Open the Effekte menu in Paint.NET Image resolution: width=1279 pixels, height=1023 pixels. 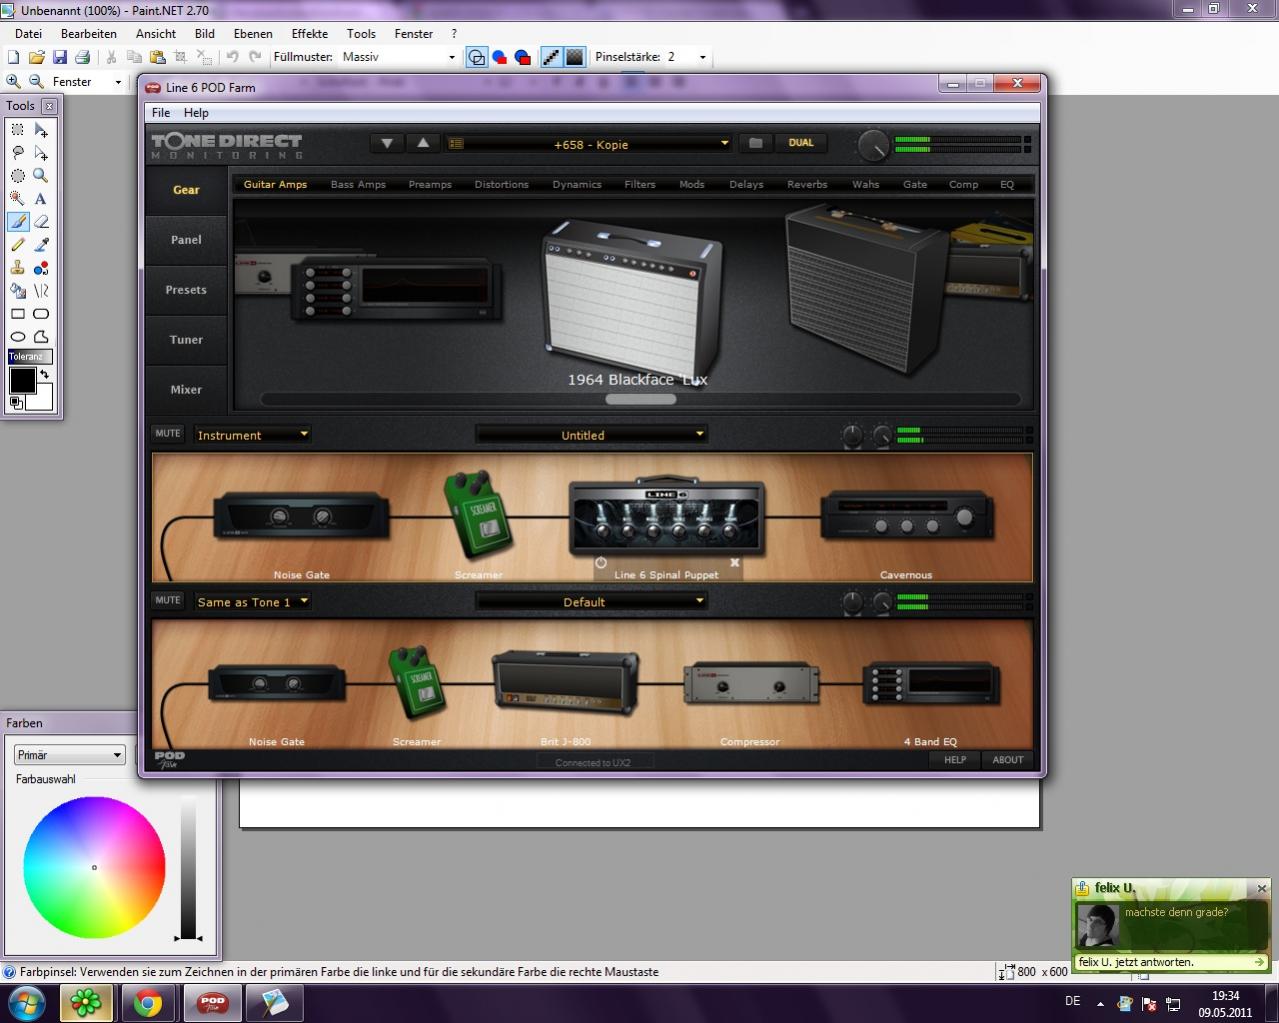tap(310, 33)
